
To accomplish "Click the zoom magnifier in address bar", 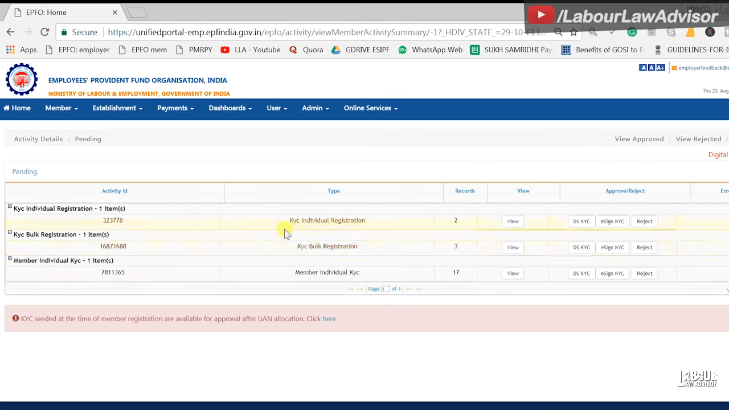I will 558,32.
